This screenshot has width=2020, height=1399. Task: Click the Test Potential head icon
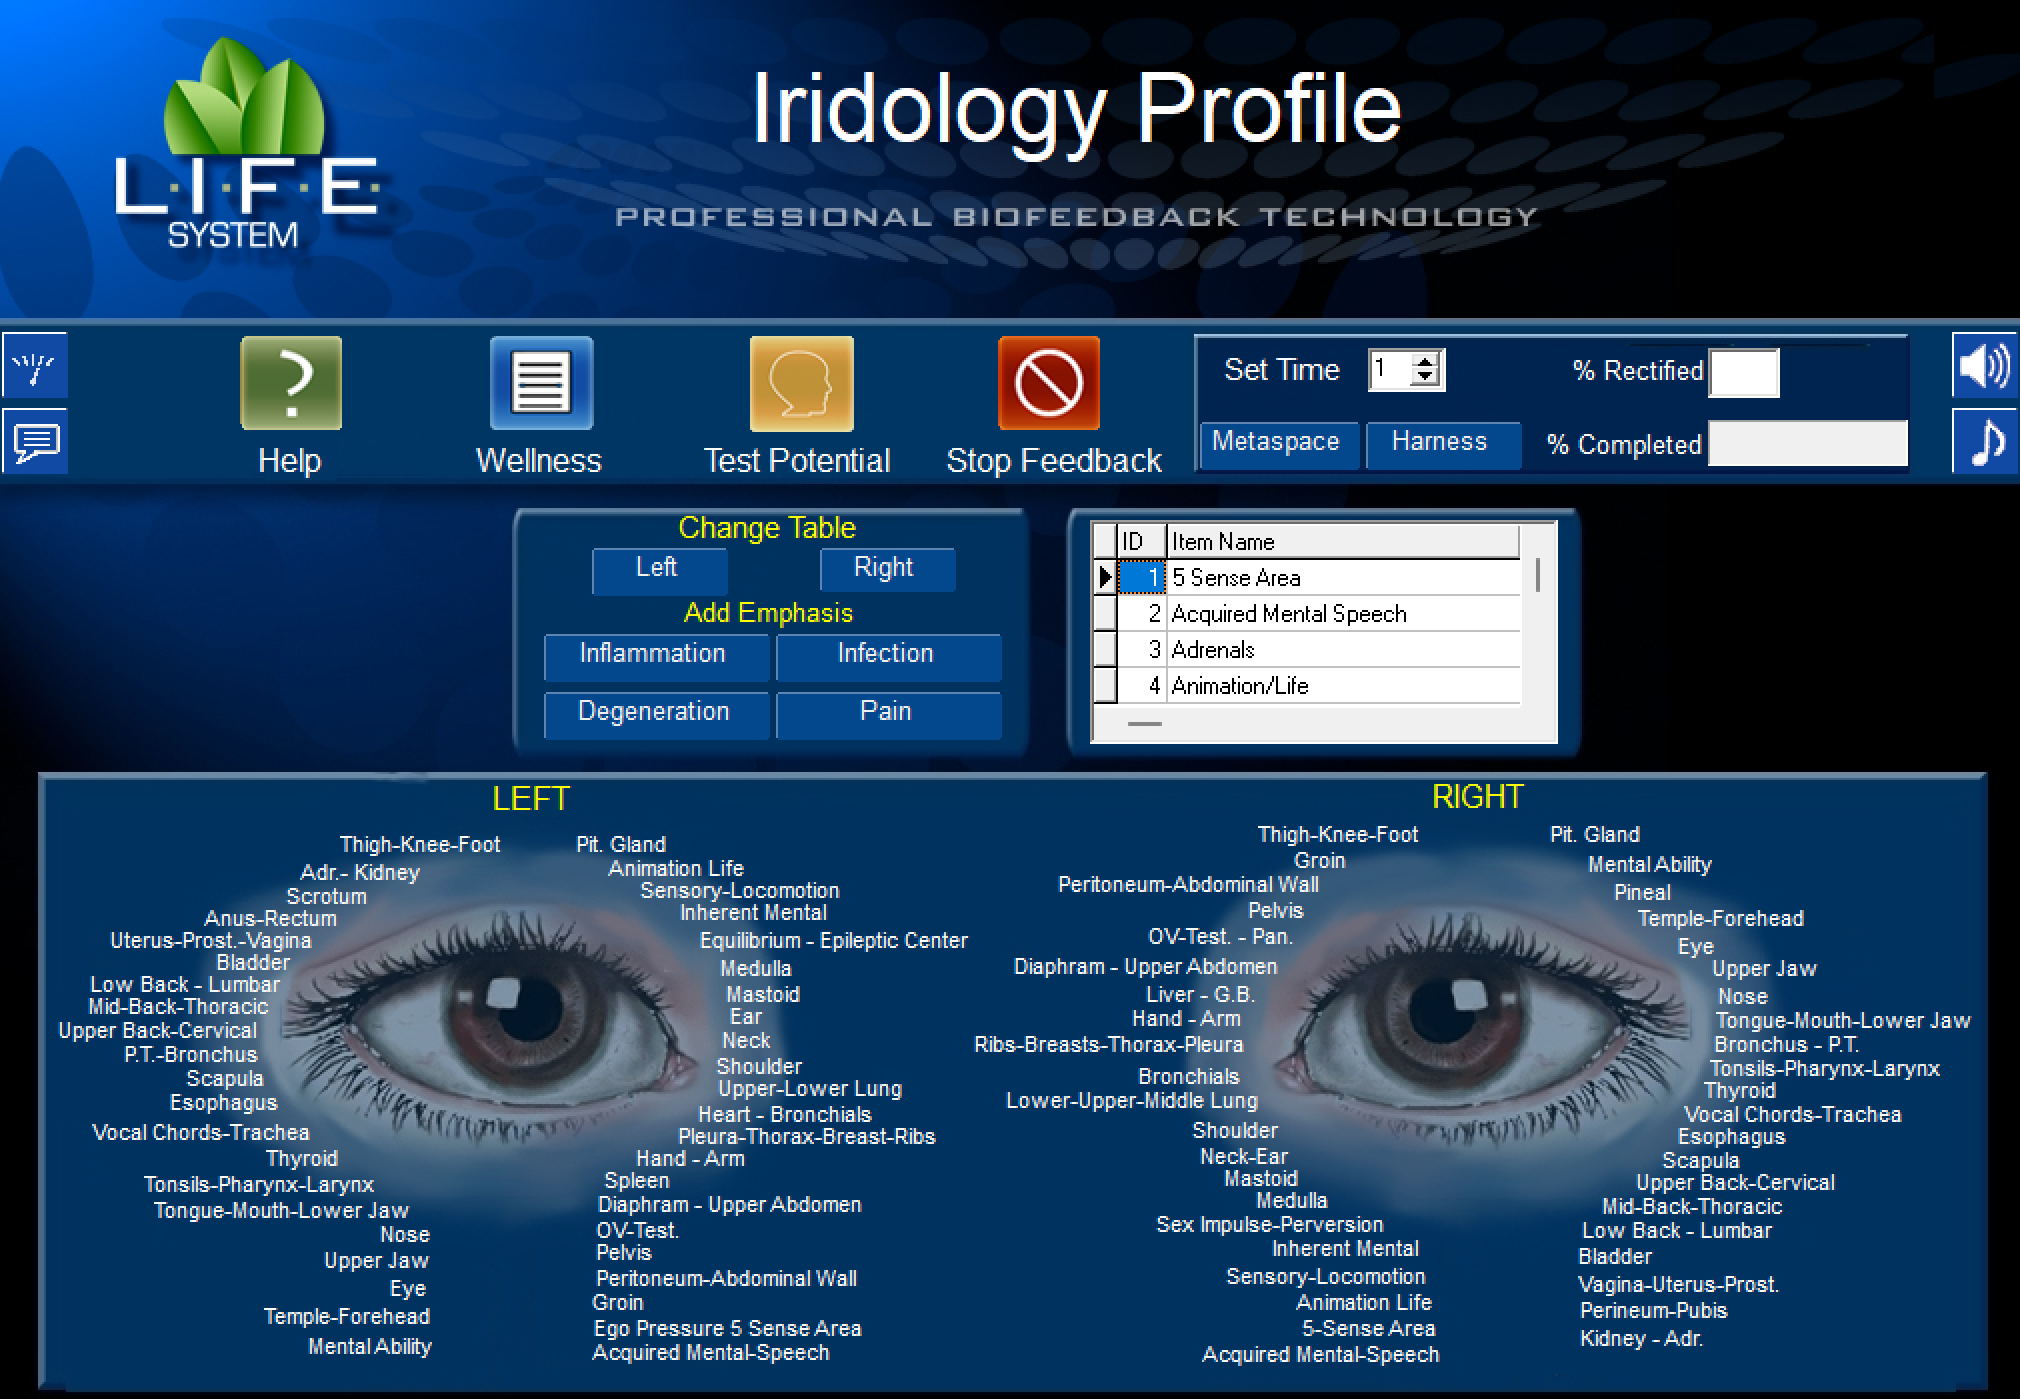[799, 383]
